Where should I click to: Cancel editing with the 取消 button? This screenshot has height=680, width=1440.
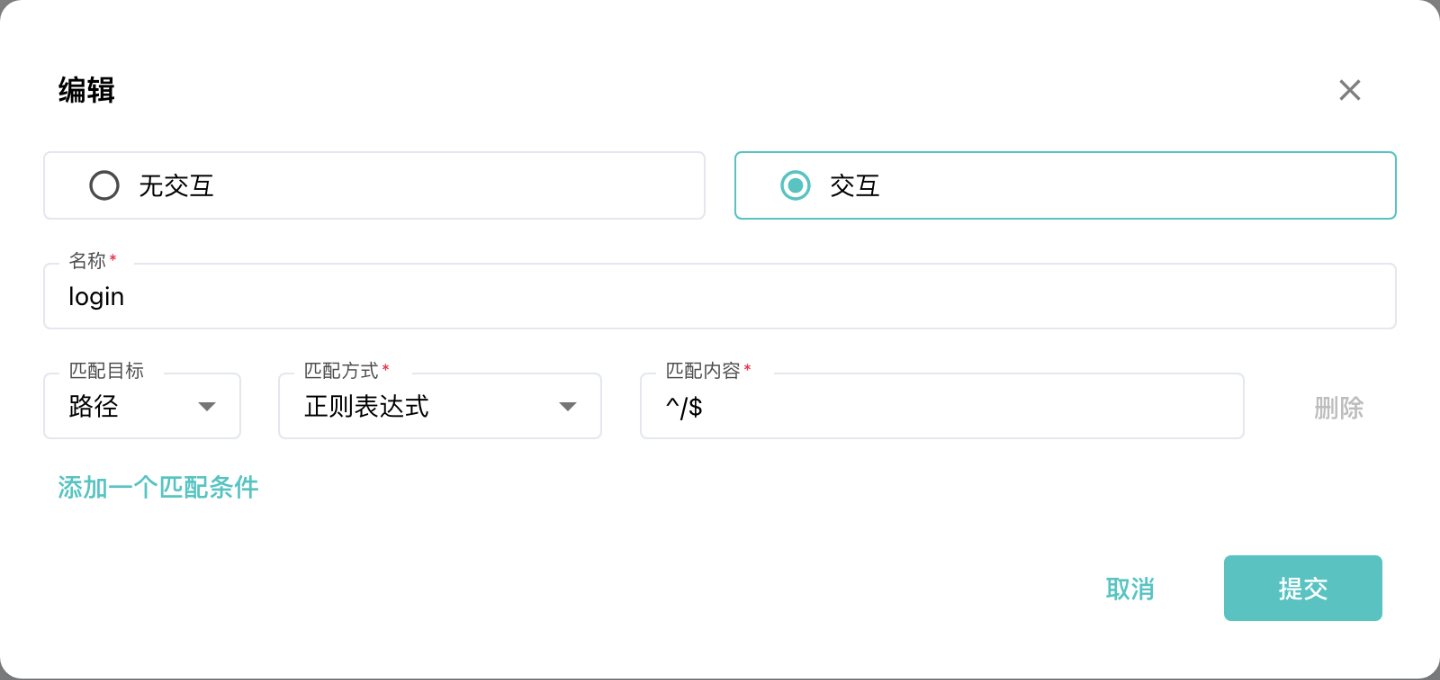tap(1130, 588)
